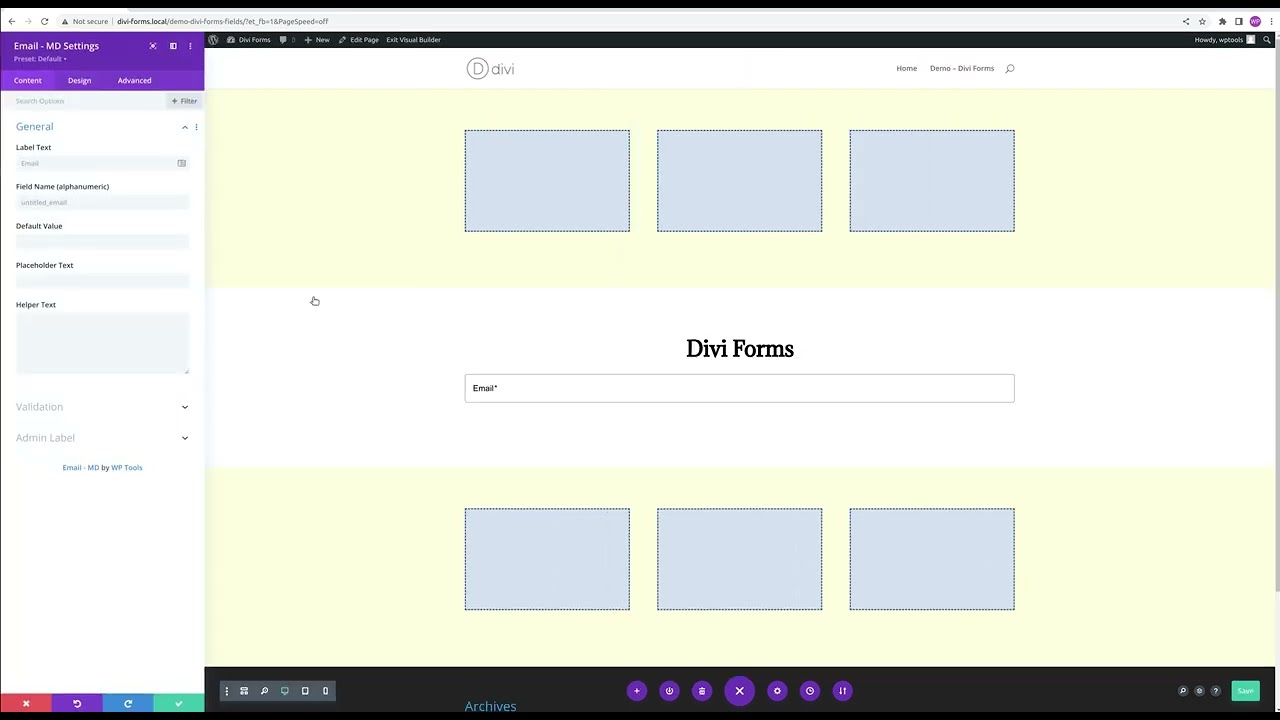Click the Field Name input field
The image size is (1280, 720).
click(x=102, y=202)
